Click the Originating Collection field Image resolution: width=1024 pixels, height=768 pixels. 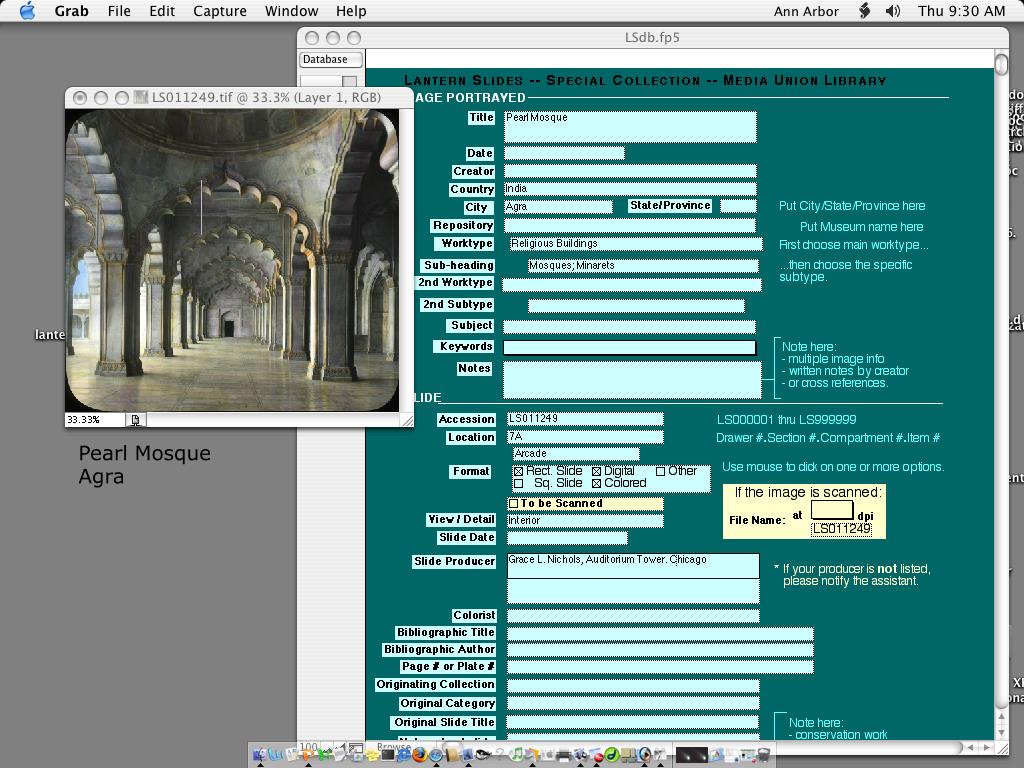coord(633,686)
